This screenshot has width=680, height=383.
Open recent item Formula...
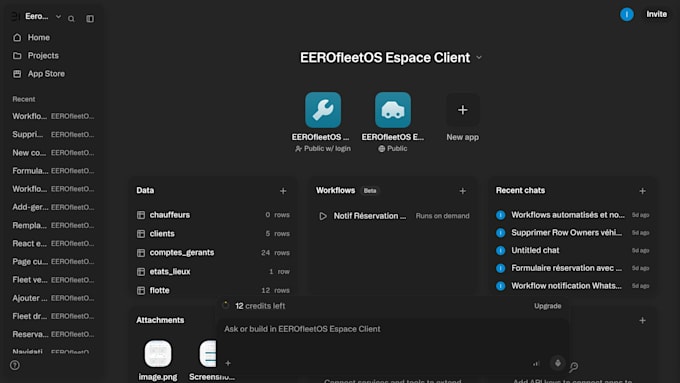point(53,171)
